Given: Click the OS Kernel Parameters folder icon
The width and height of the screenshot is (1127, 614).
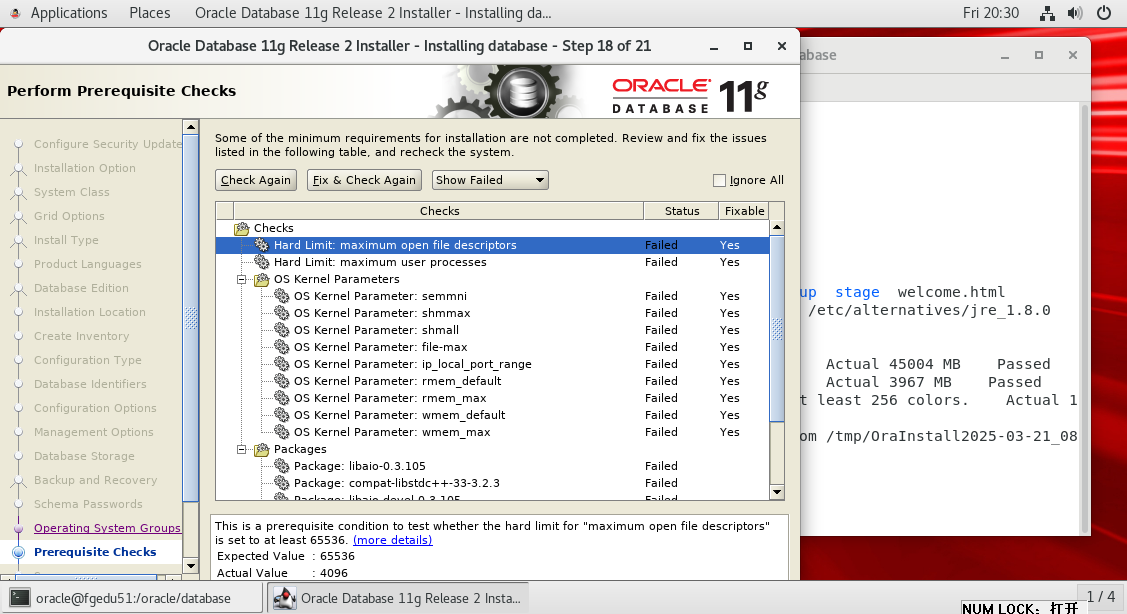Looking at the screenshot, I should tap(262, 279).
